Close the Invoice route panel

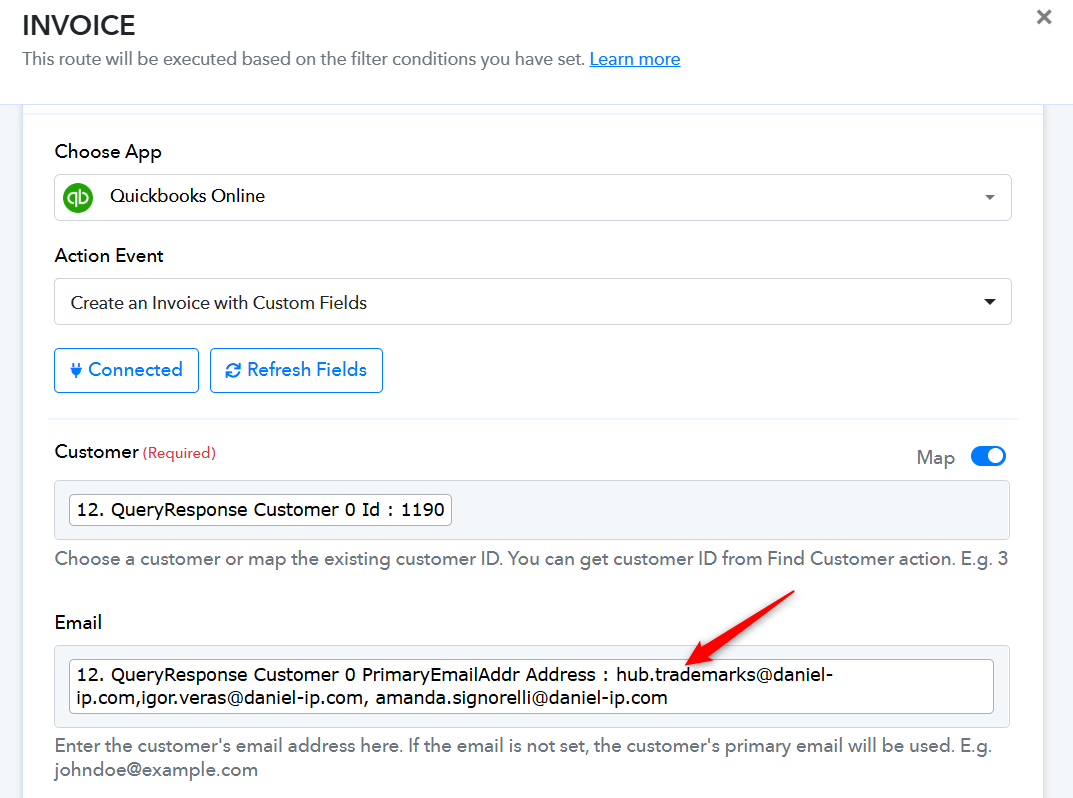1044,17
